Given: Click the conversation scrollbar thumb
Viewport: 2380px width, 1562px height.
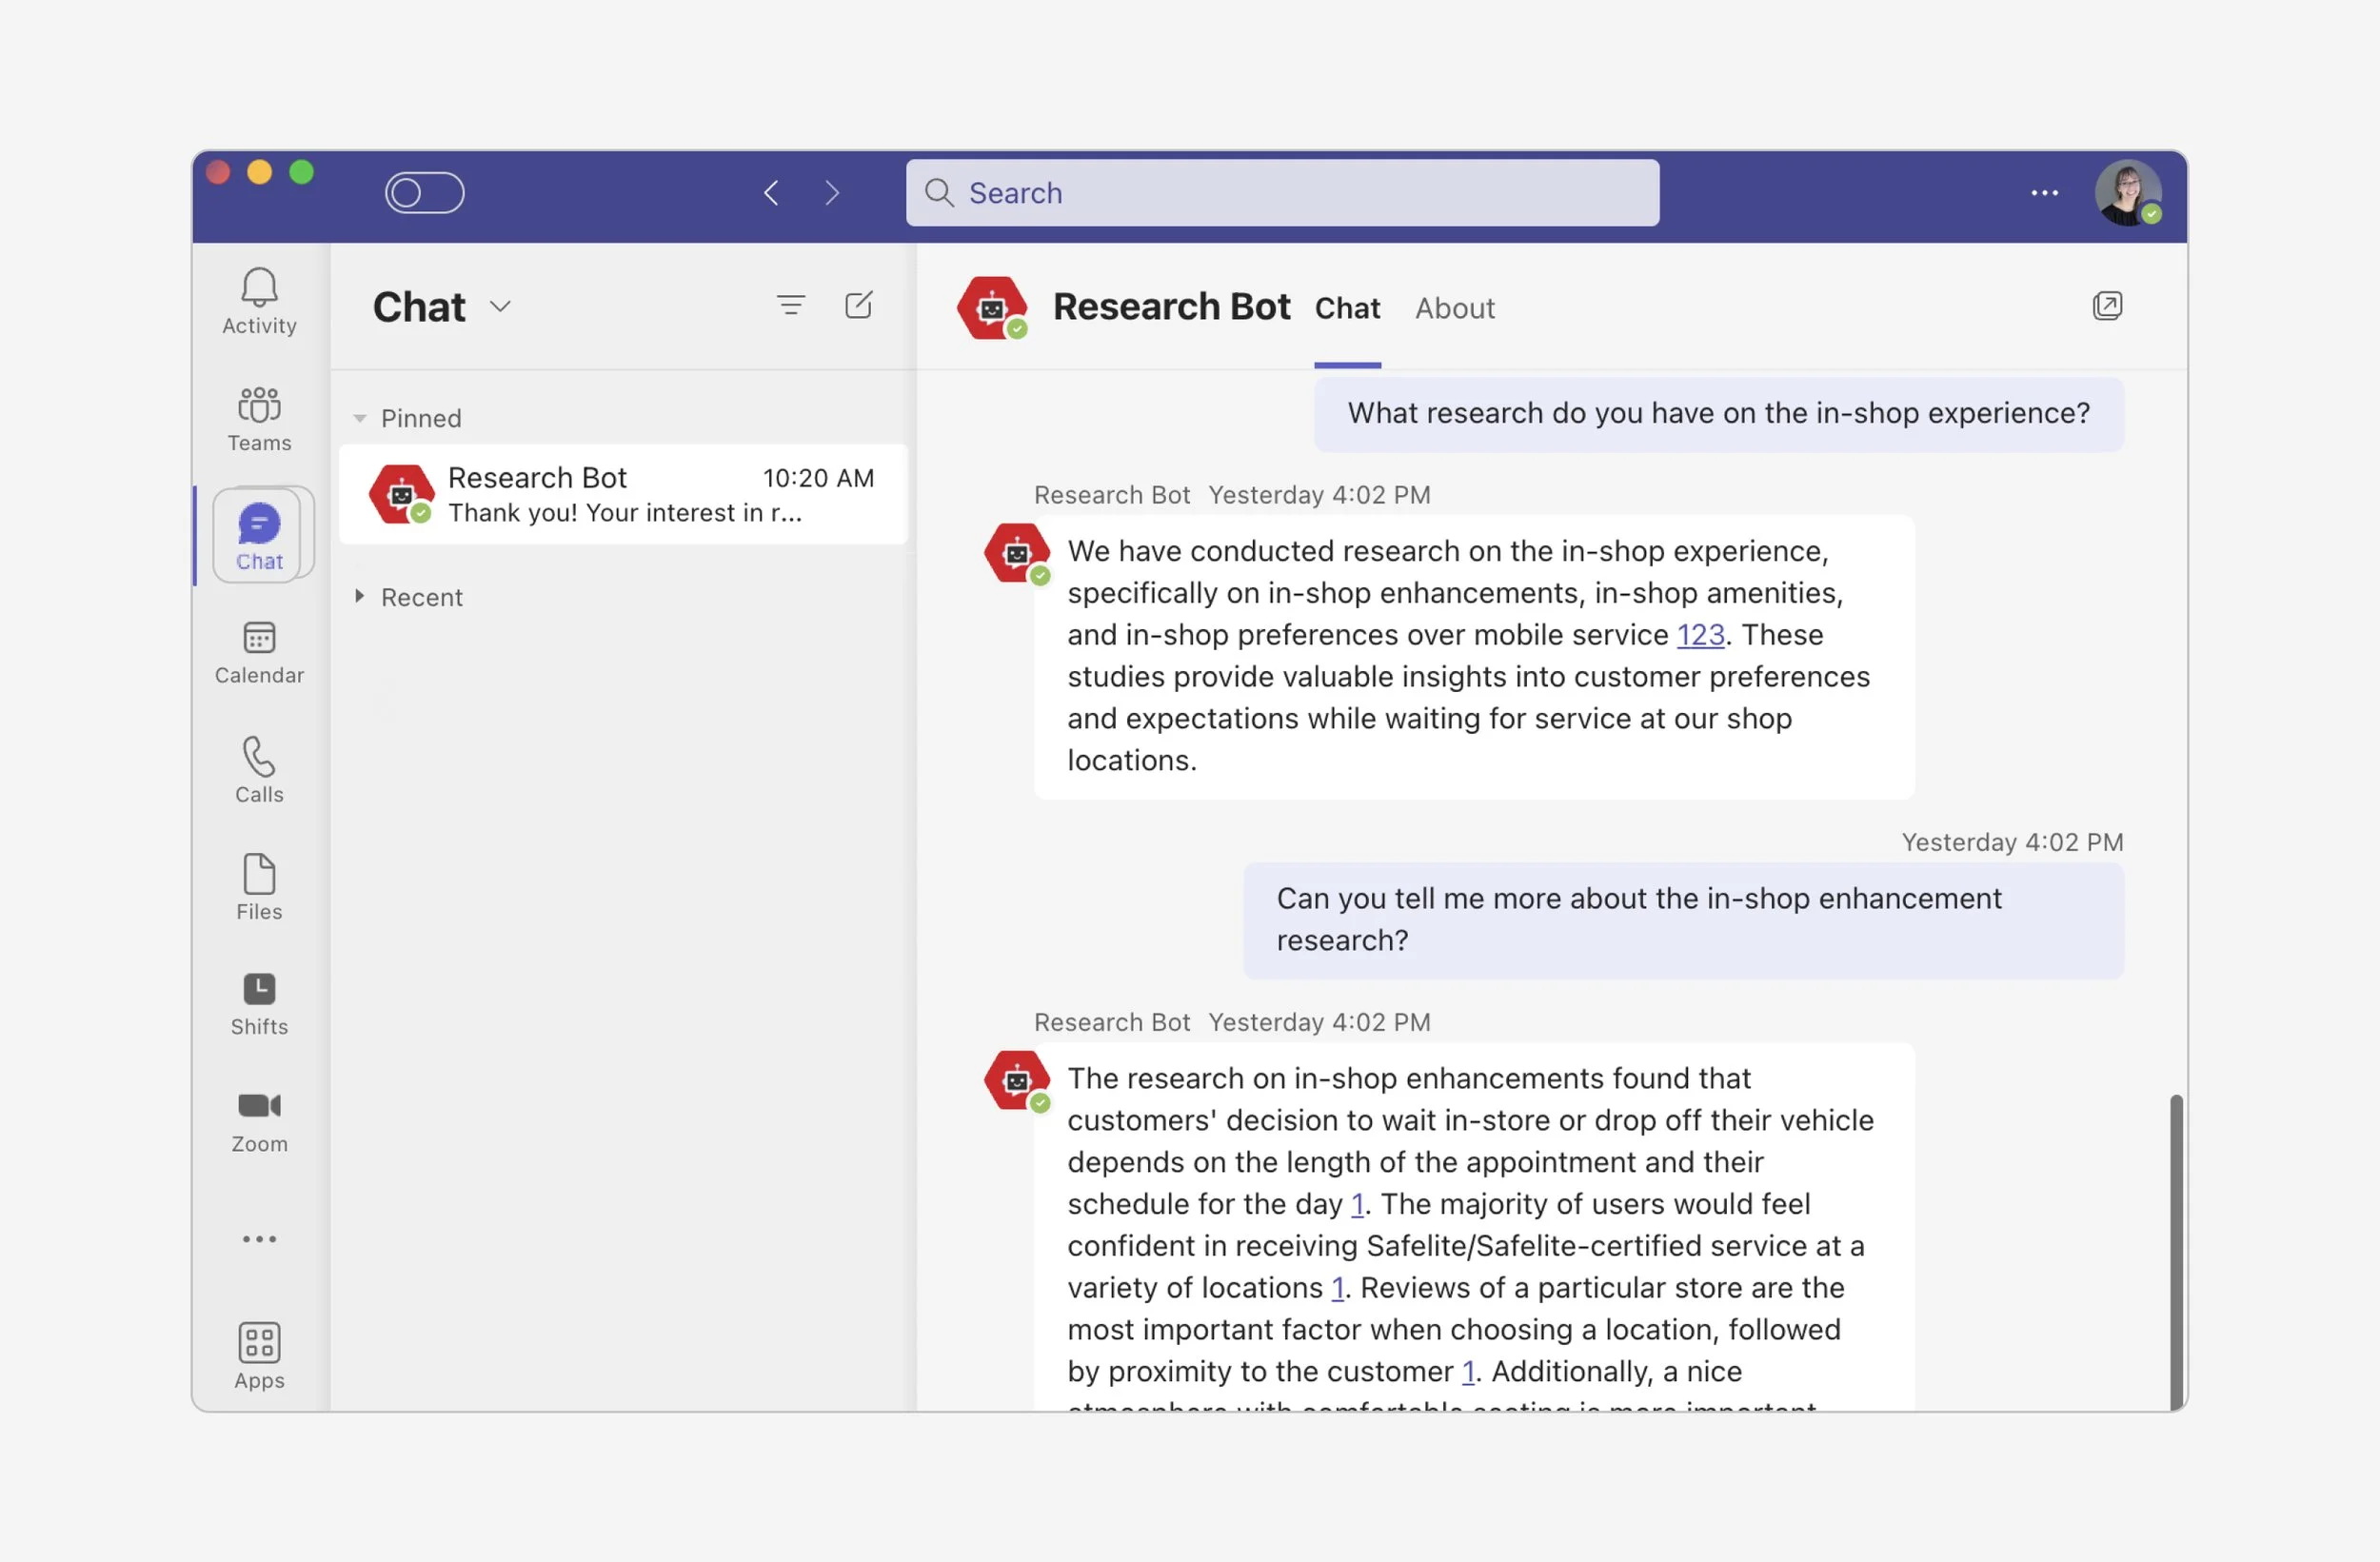Looking at the screenshot, I should click(2175, 1250).
